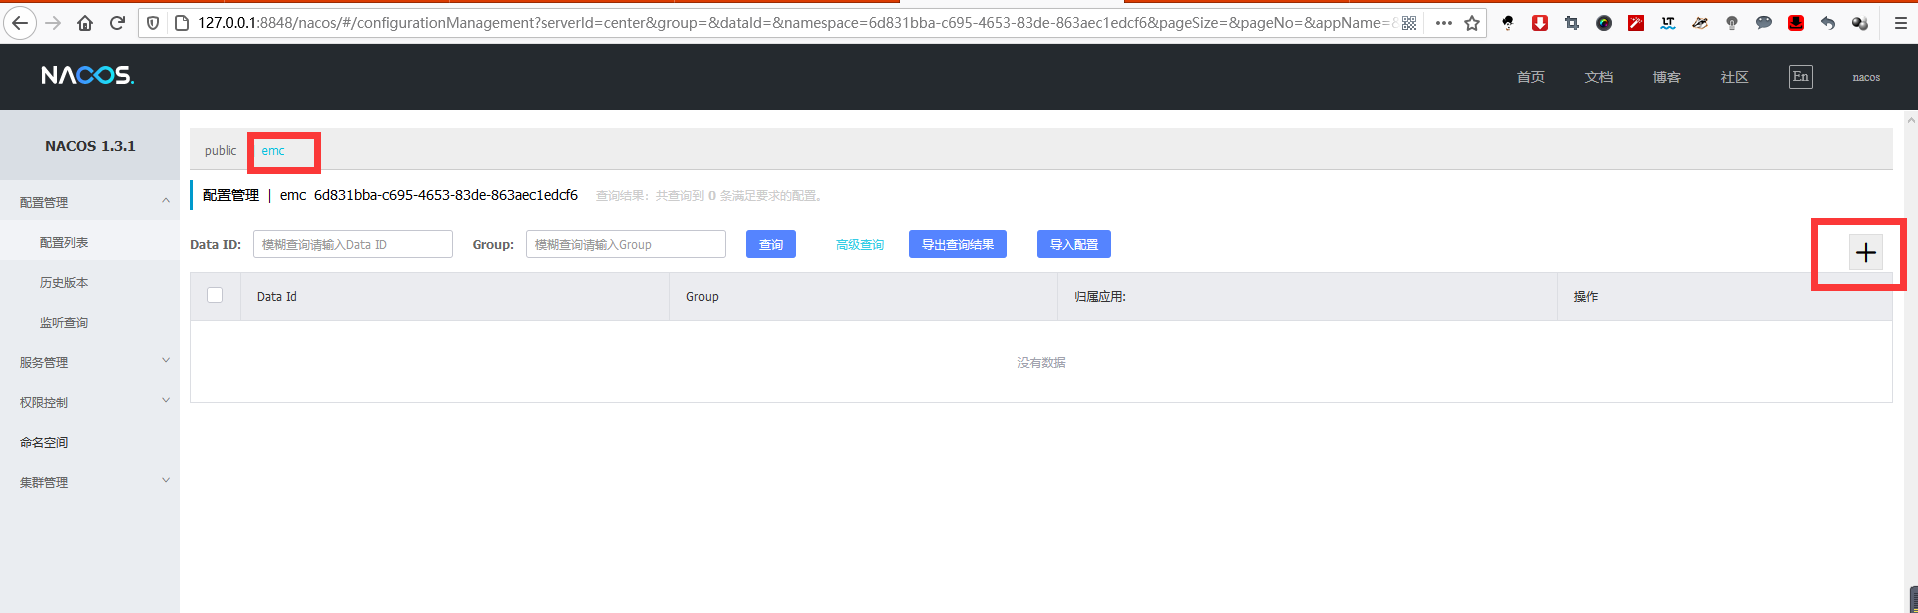Toggle the select-all checkbox in table header

click(x=215, y=295)
